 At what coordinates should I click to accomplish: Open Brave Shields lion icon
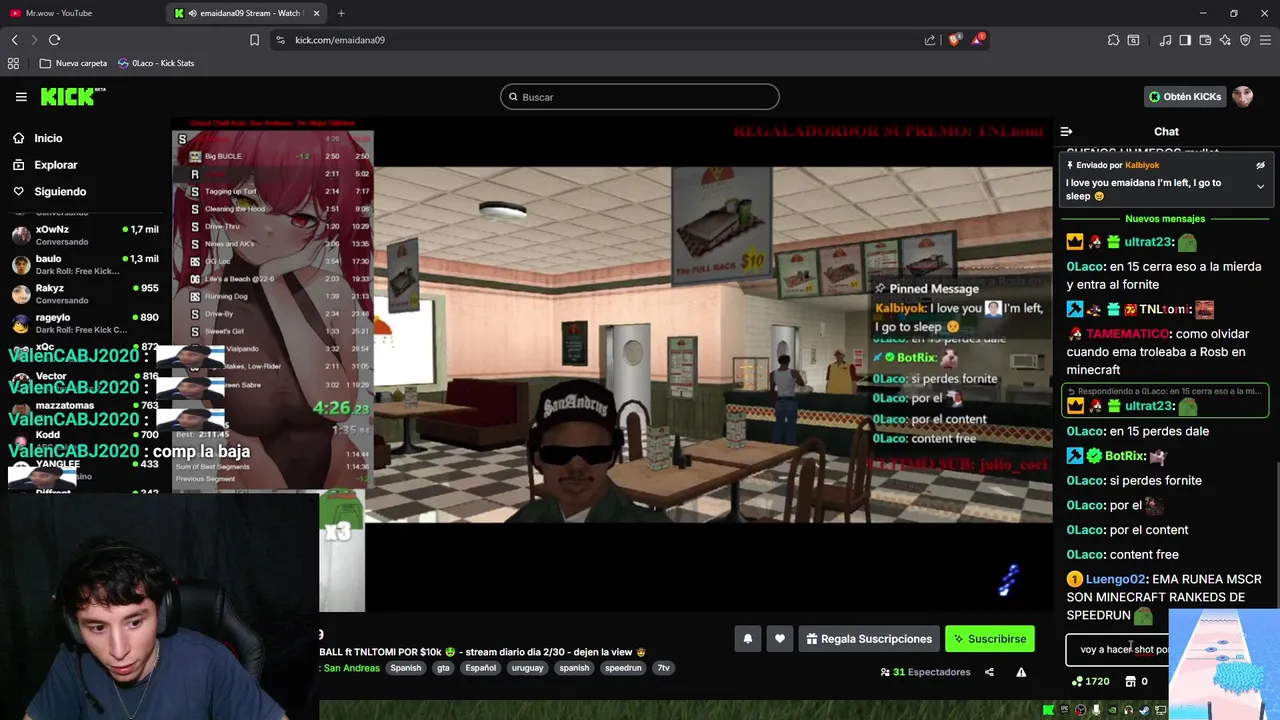954,40
